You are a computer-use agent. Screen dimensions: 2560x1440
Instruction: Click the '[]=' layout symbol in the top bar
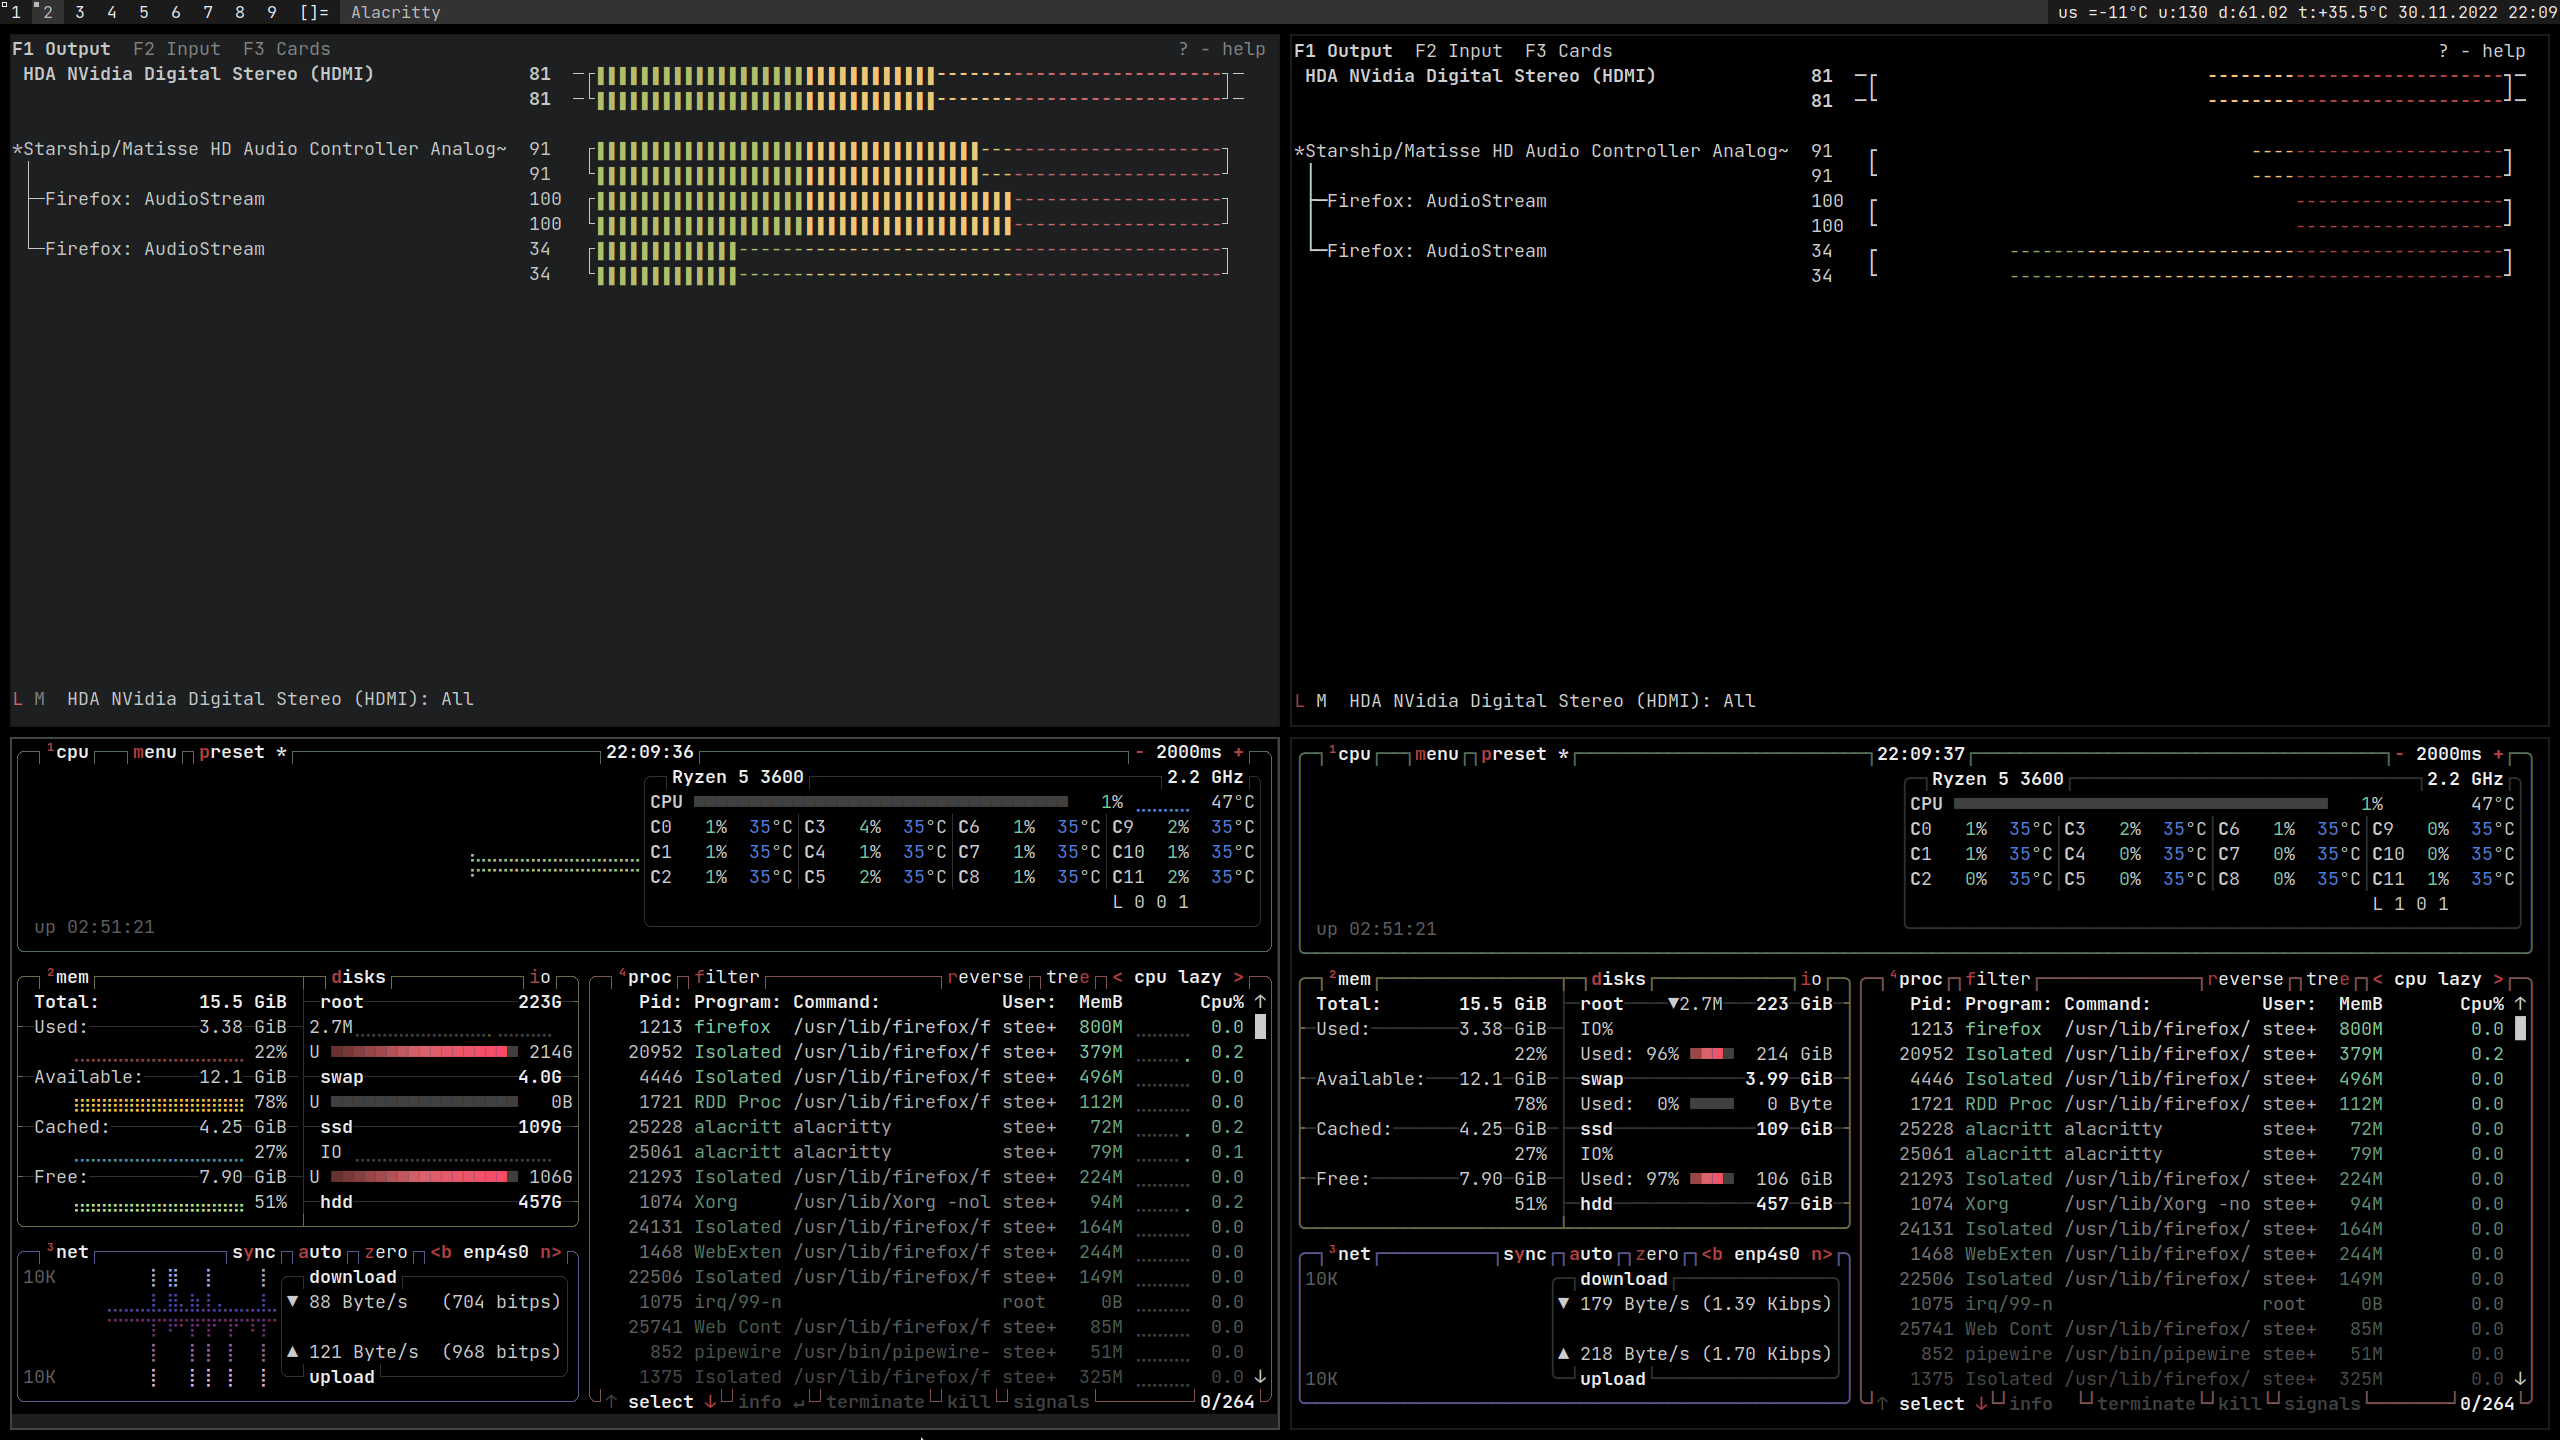coord(313,12)
